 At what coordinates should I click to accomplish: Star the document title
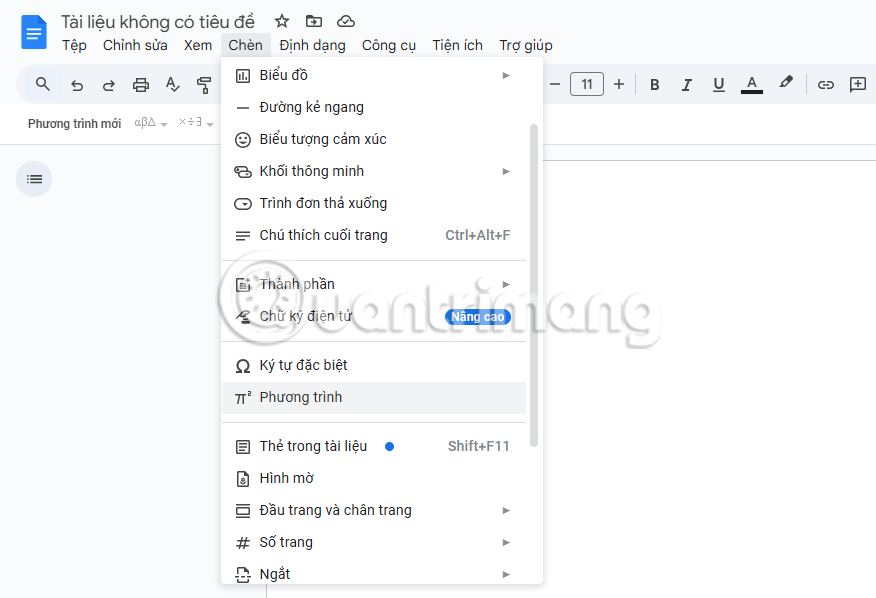(x=282, y=21)
